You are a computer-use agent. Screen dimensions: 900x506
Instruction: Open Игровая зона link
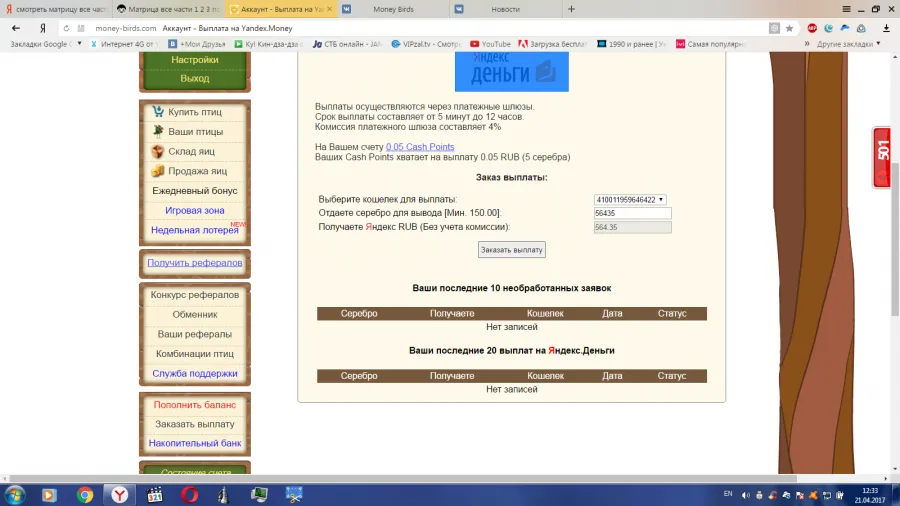[x=195, y=211]
